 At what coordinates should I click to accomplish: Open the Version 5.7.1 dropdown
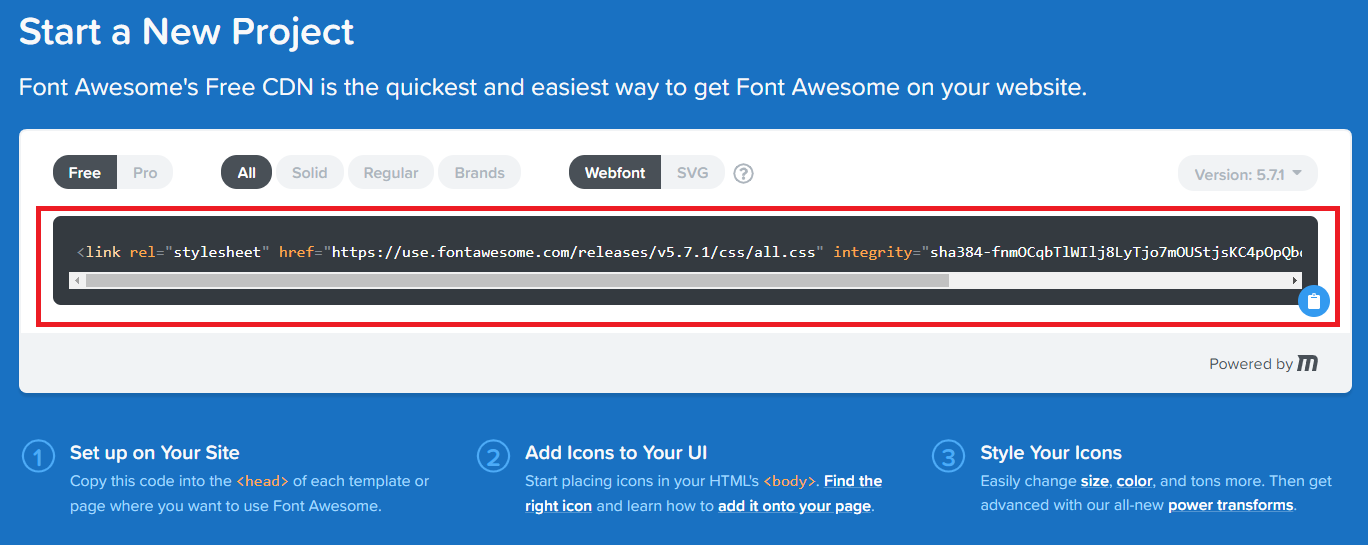pos(1248,174)
